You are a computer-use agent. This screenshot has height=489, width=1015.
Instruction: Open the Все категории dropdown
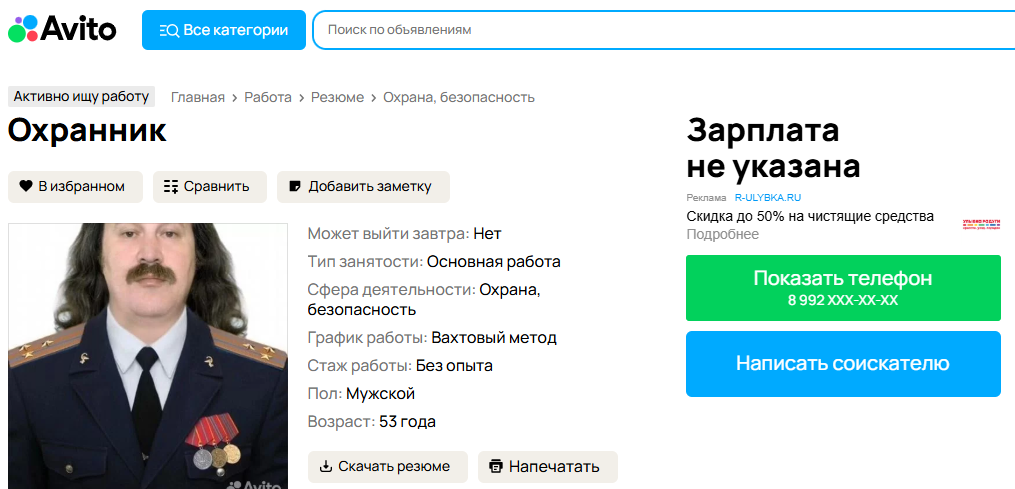tap(223, 30)
